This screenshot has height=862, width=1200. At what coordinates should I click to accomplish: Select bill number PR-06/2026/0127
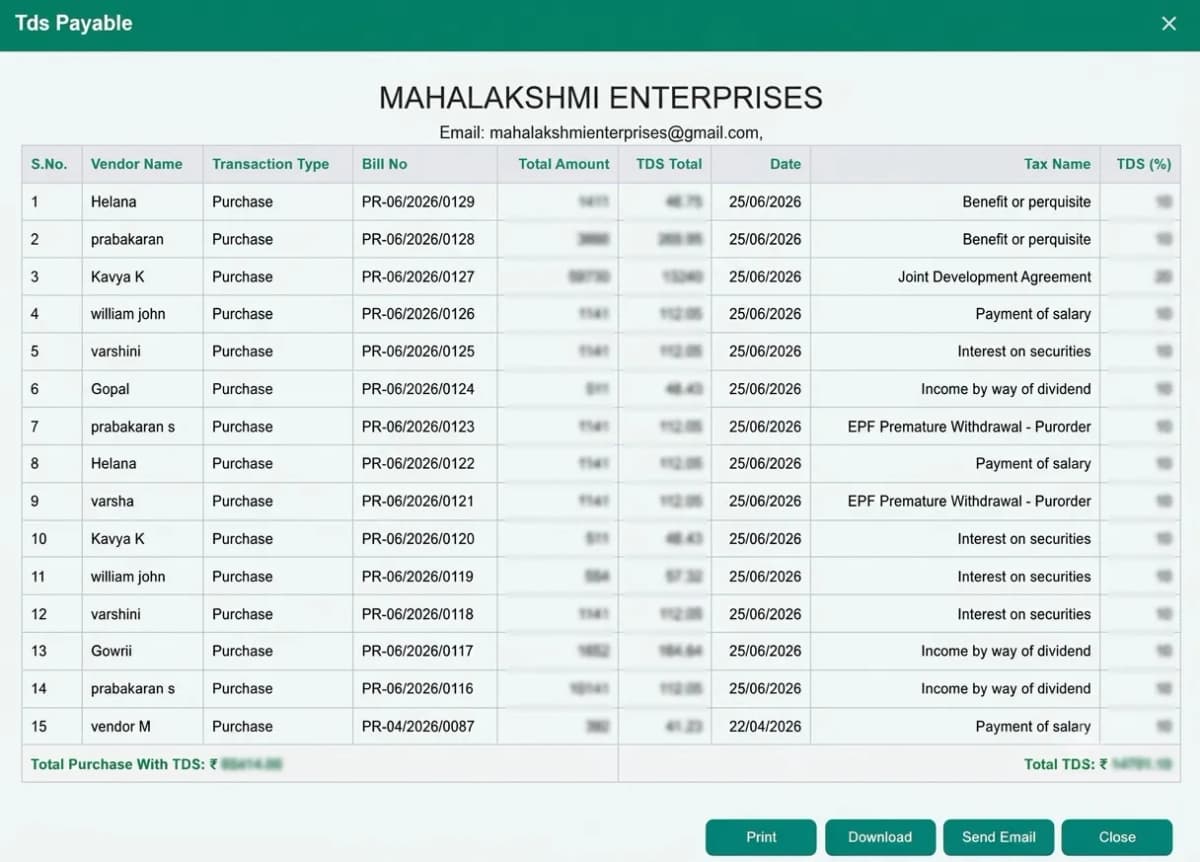click(418, 277)
